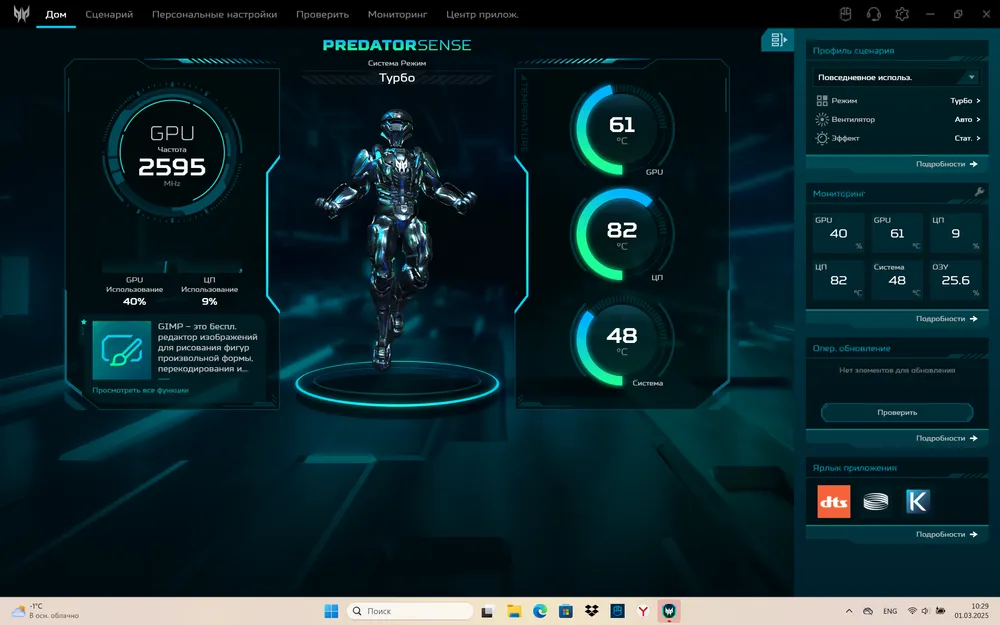Launch the DTS app shortcut
Image resolution: width=1000 pixels, height=625 pixels.
coord(834,501)
